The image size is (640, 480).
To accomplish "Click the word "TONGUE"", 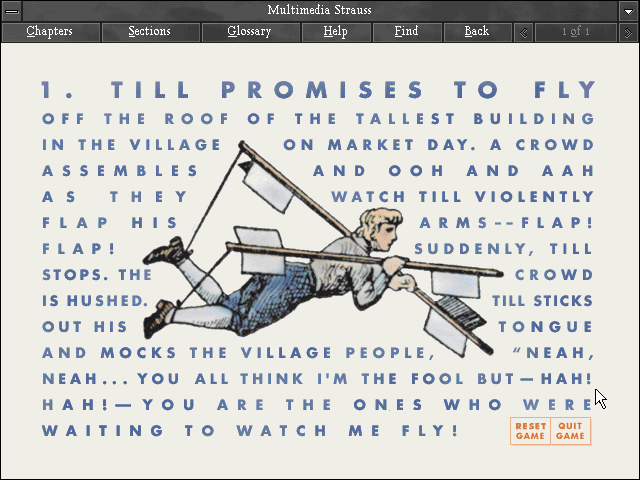I will pyautogui.click(x=546, y=327).
